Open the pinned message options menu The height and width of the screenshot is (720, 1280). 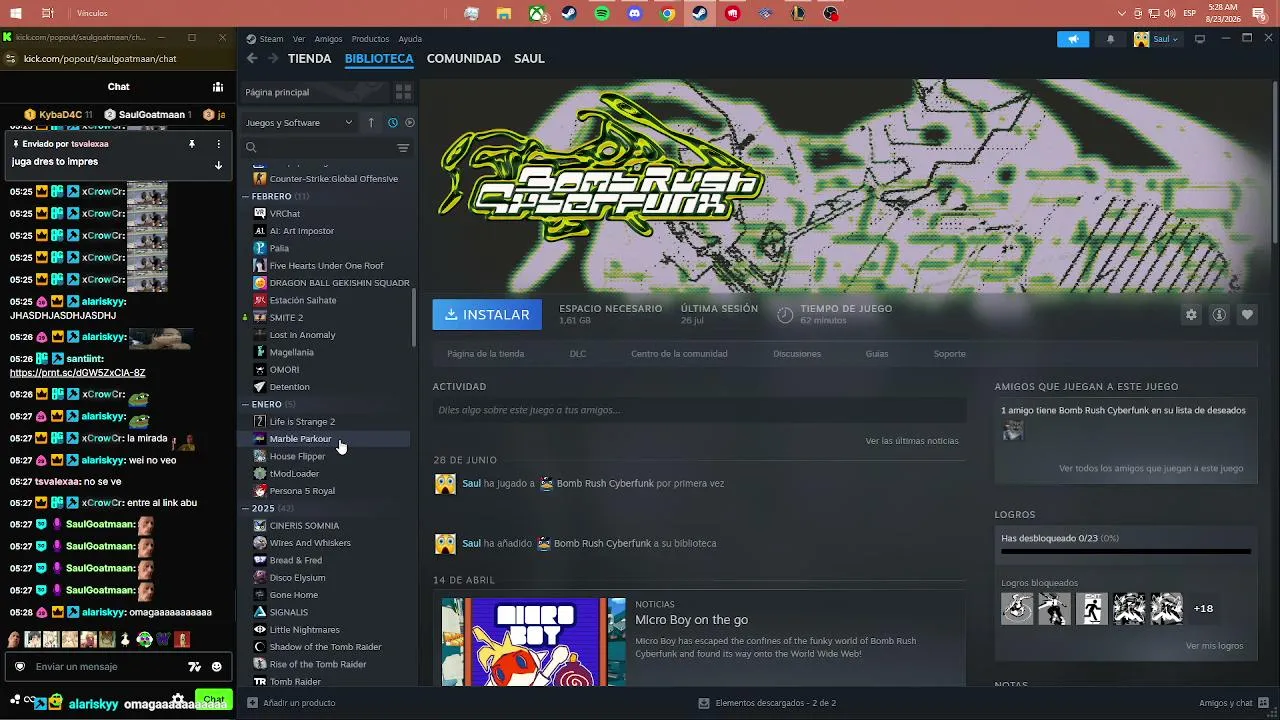(218, 144)
